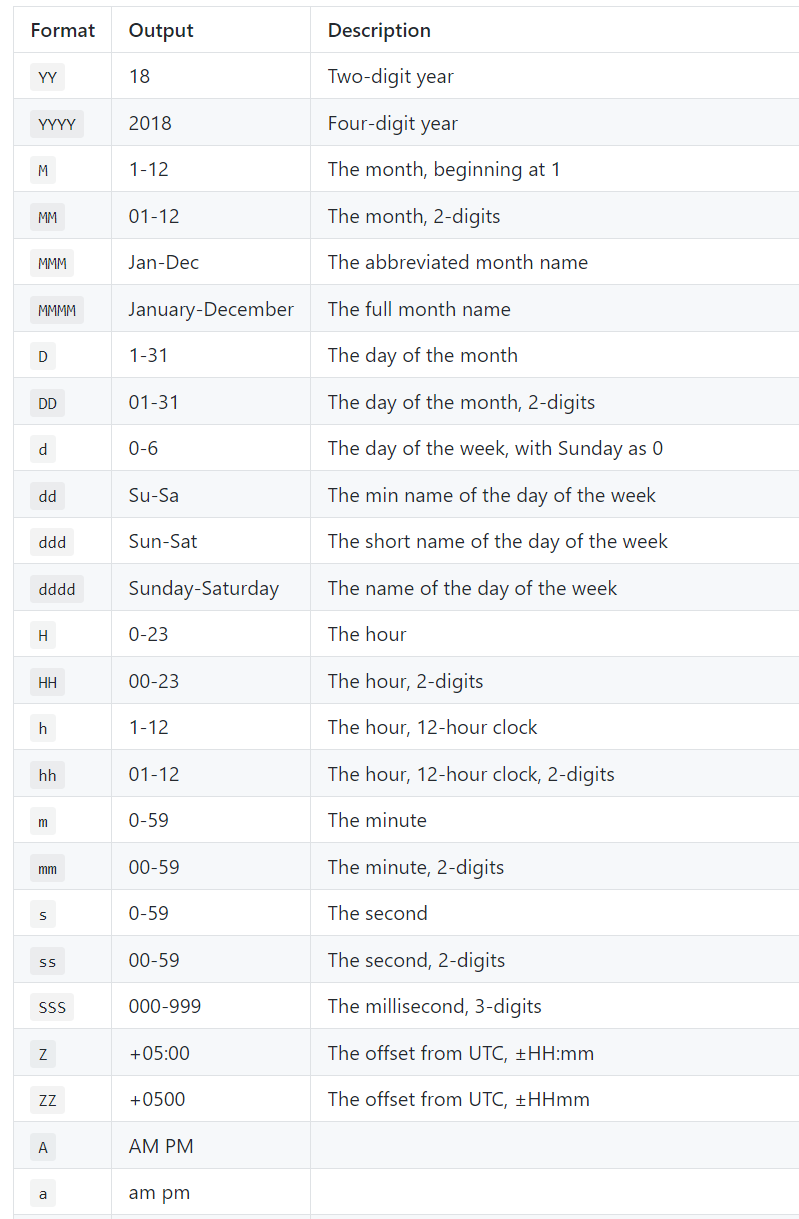Select the SSS millisecond format code
Viewport: 799px width, 1219px height.
52,1007
